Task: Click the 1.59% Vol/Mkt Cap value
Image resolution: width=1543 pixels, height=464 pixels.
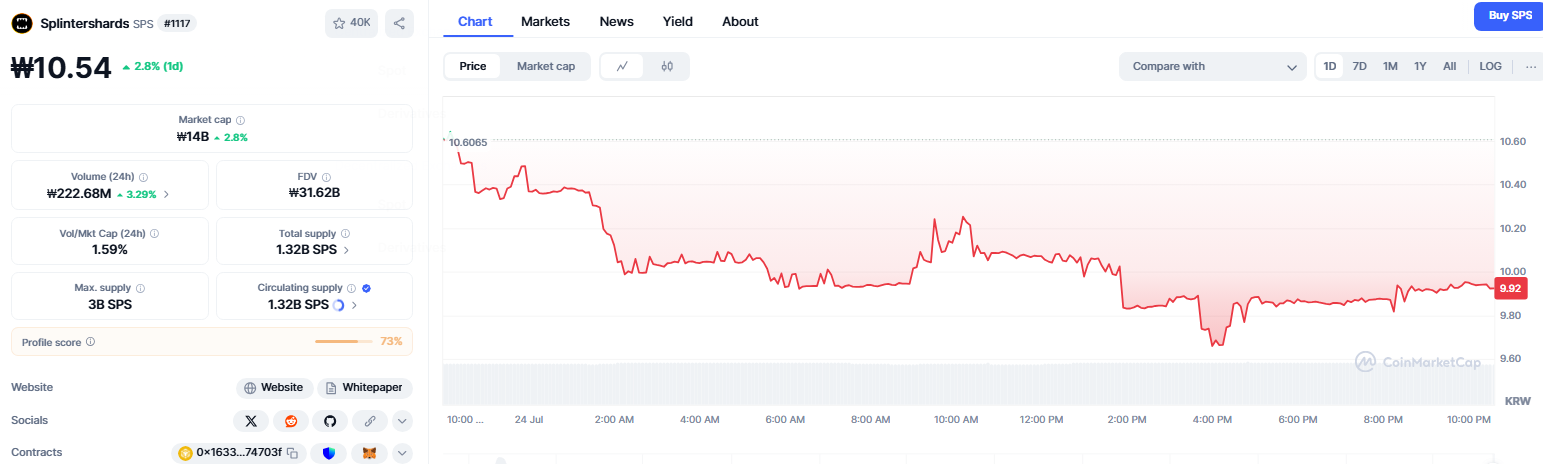Action: tap(110, 249)
